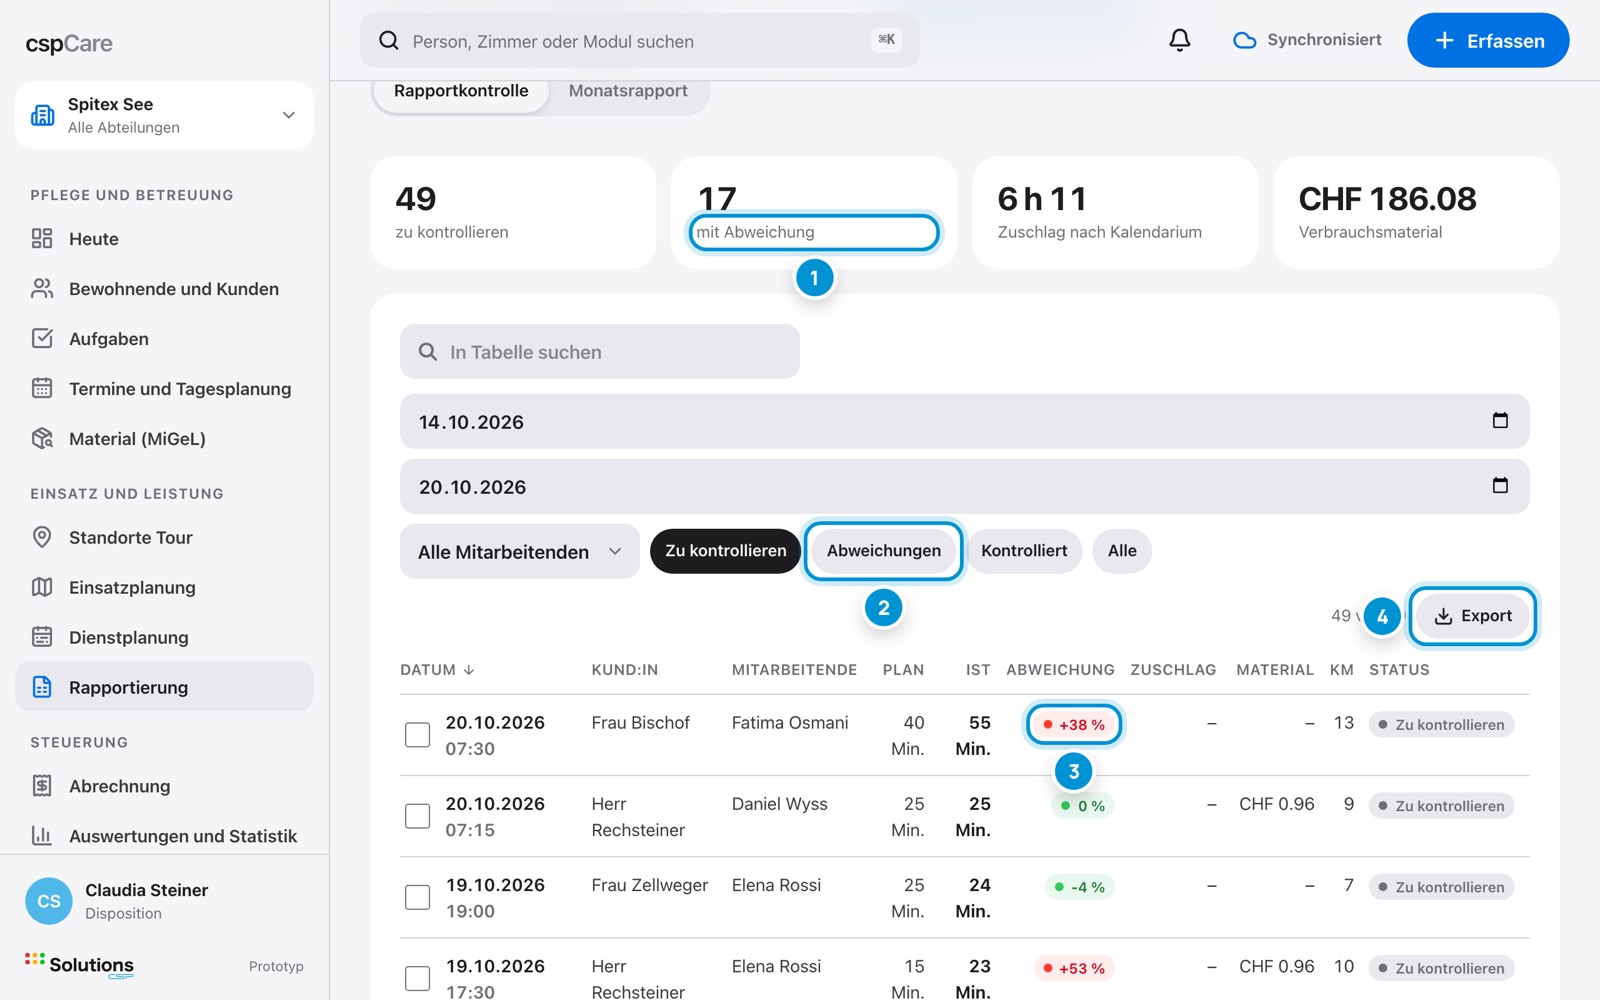1600x1000 pixels.
Task: Click the 17 mit Abweichung card
Action: point(814,213)
